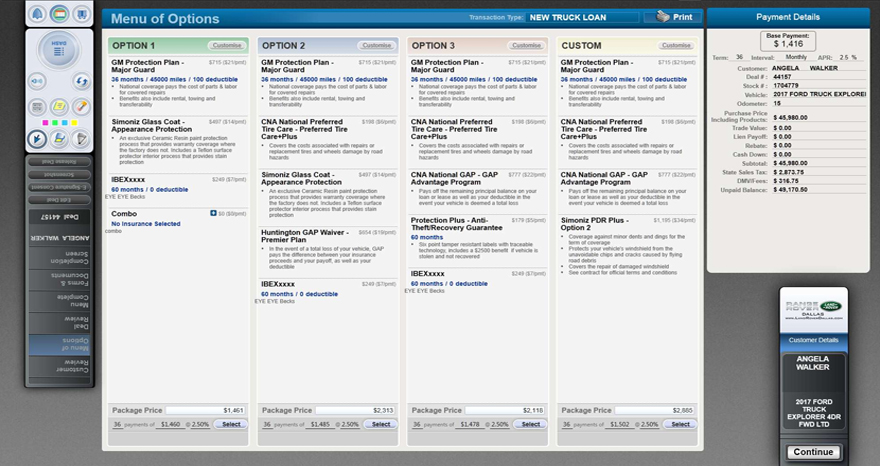Go to Deal Review step
This screenshot has width=880, height=466.
(x=59, y=322)
